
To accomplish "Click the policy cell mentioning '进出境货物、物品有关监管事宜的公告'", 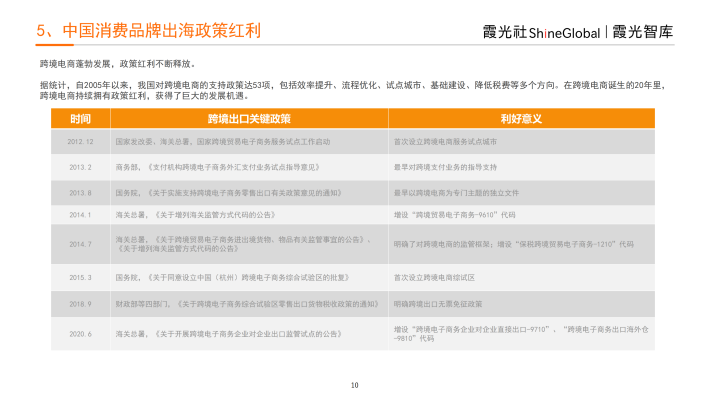I will coord(249,244).
